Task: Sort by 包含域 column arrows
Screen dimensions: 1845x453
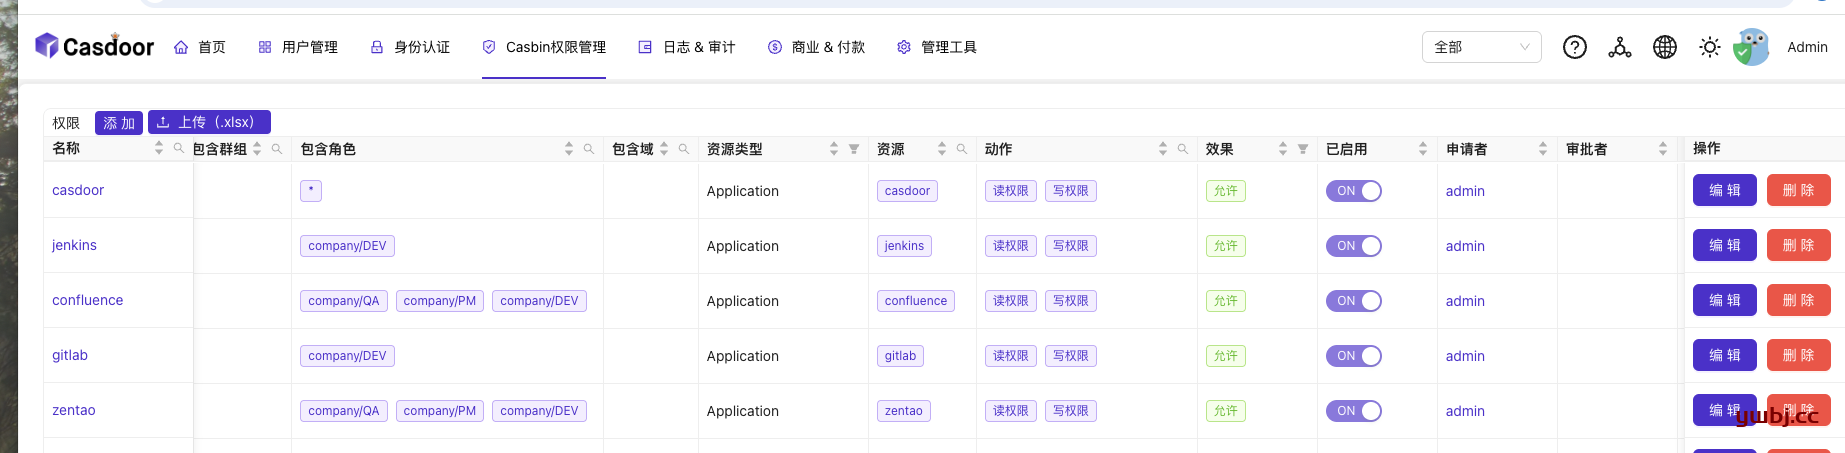Action: [664, 149]
